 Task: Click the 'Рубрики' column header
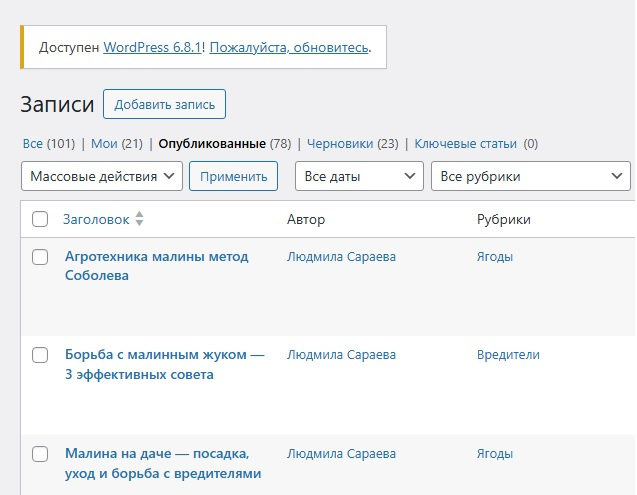(504, 219)
